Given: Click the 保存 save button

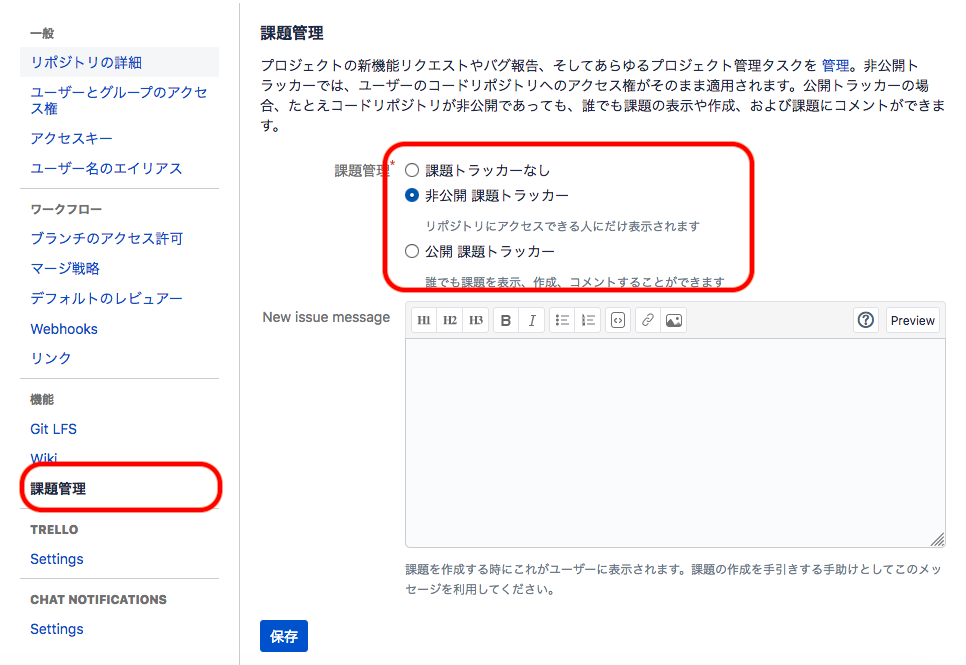Looking at the screenshot, I should tap(283, 635).
